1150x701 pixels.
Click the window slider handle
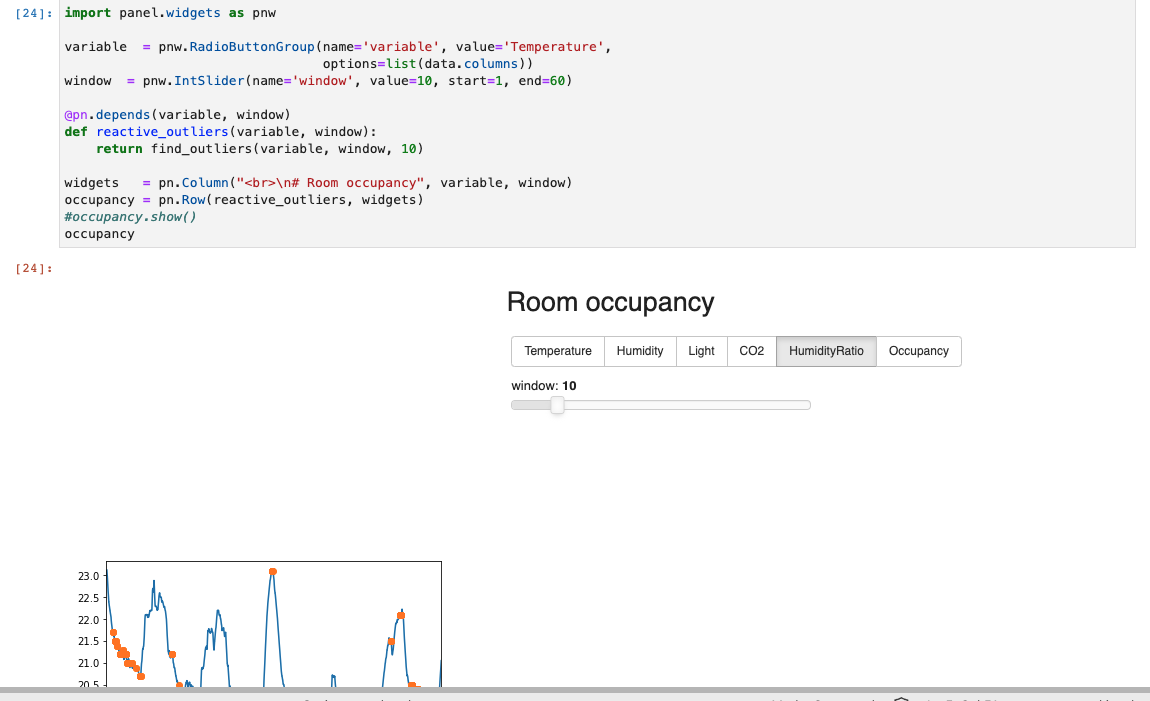coord(557,404)
